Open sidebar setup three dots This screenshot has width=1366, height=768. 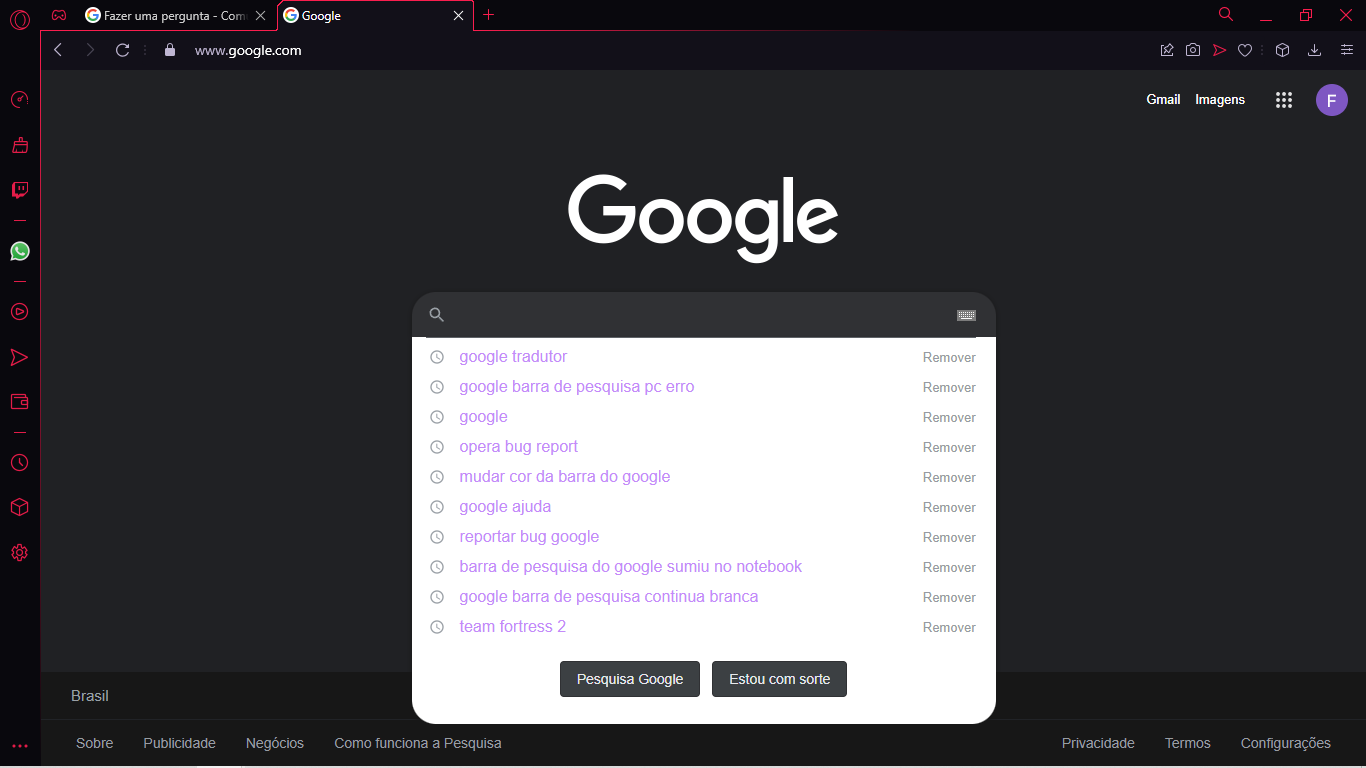click(x=19, y=746)
